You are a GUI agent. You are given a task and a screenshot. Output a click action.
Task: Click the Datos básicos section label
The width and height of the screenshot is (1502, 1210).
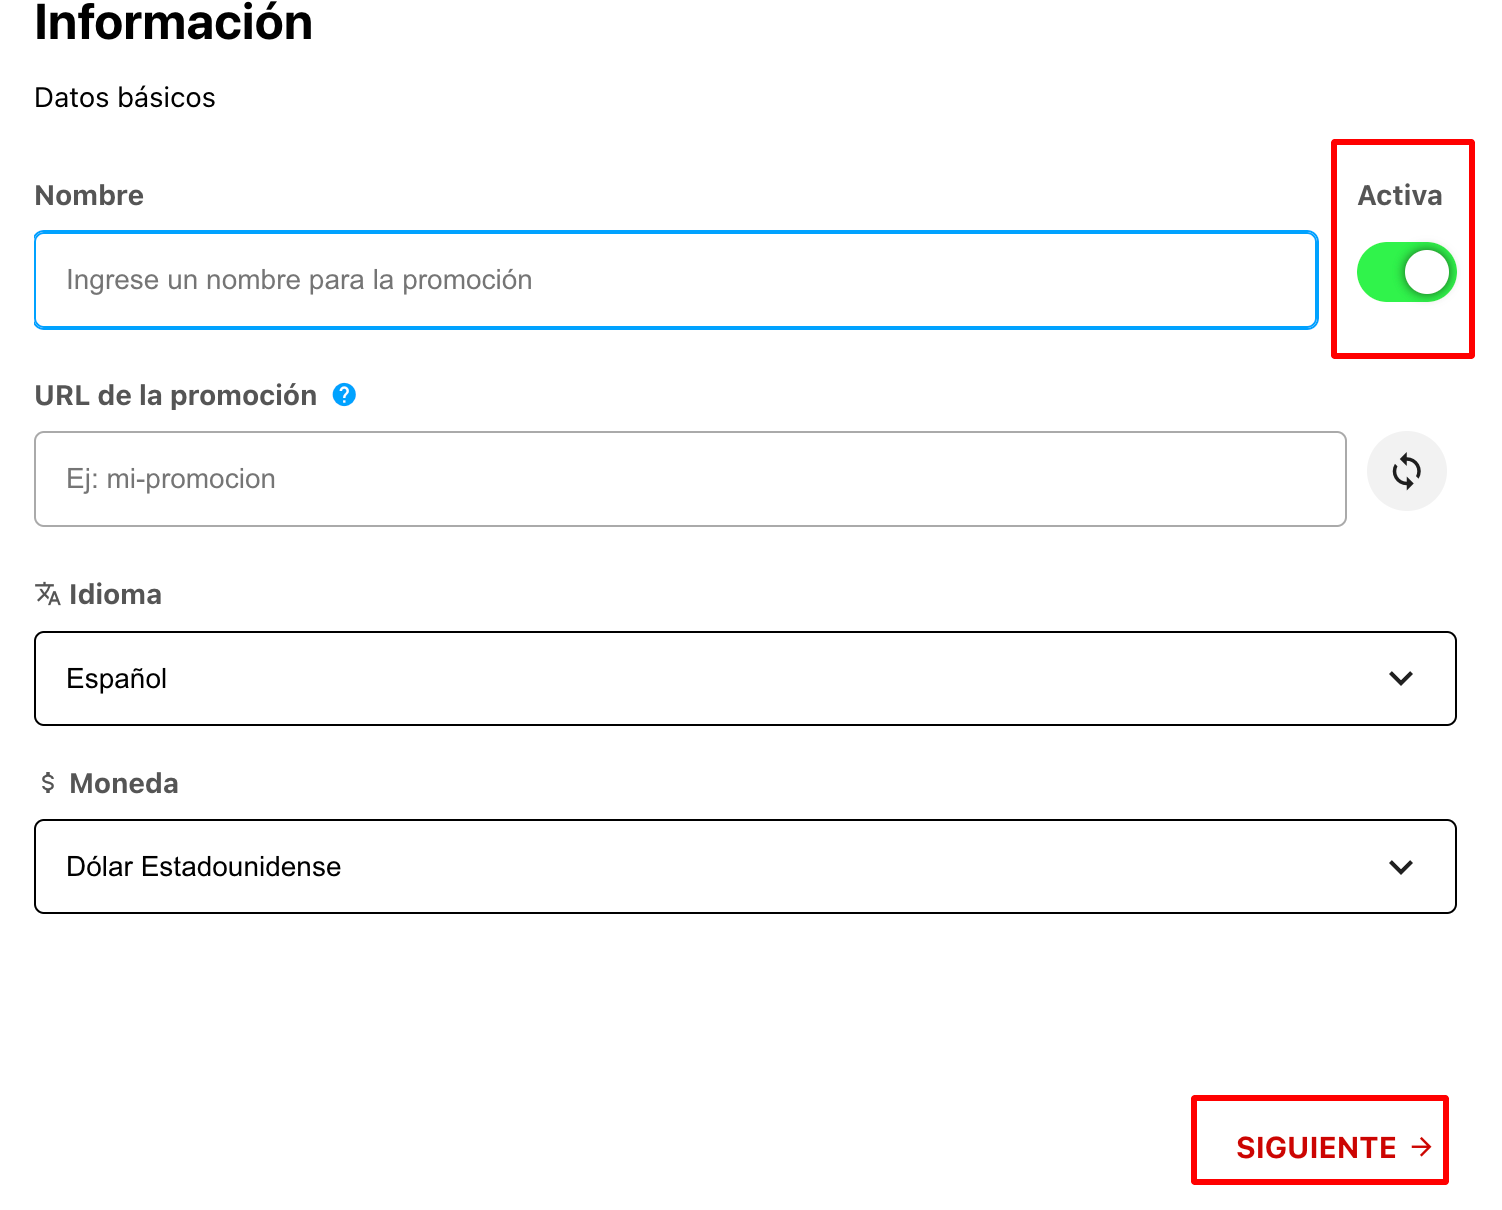[124, 97]
